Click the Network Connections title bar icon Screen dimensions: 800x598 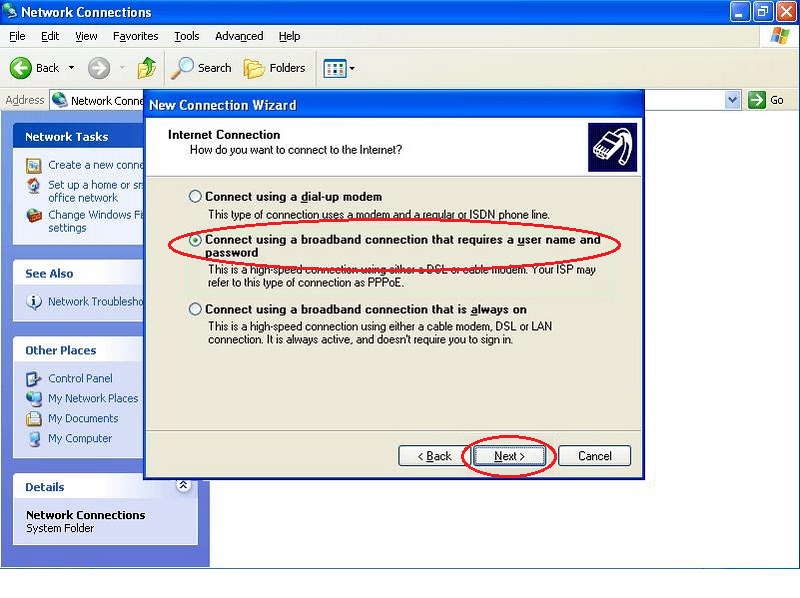[10, 11]
